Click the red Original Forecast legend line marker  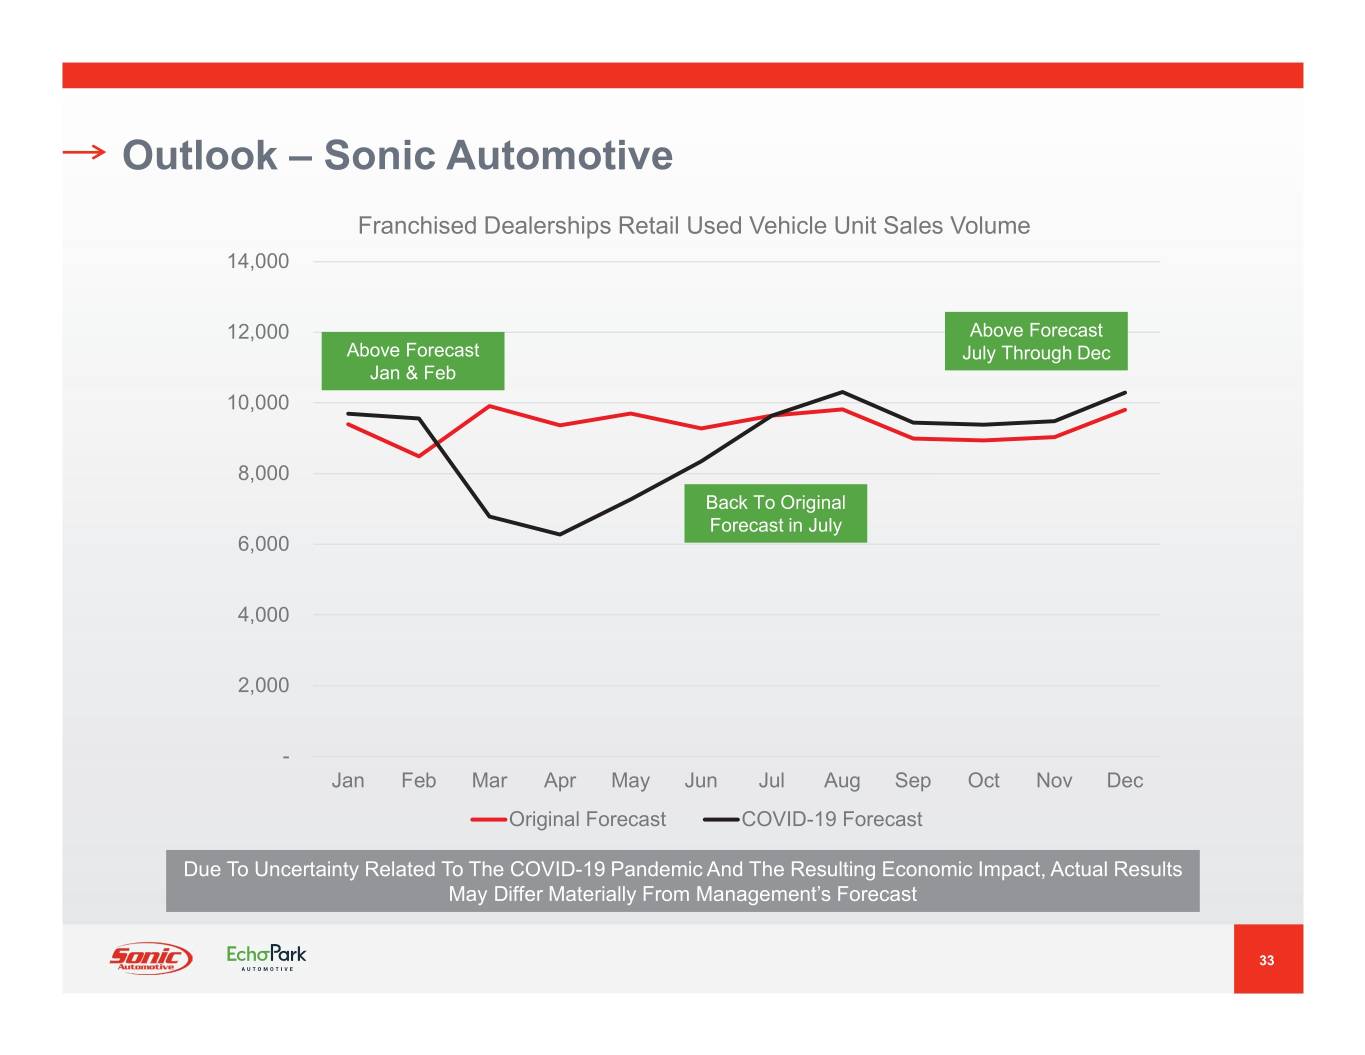tap(488, 820)
